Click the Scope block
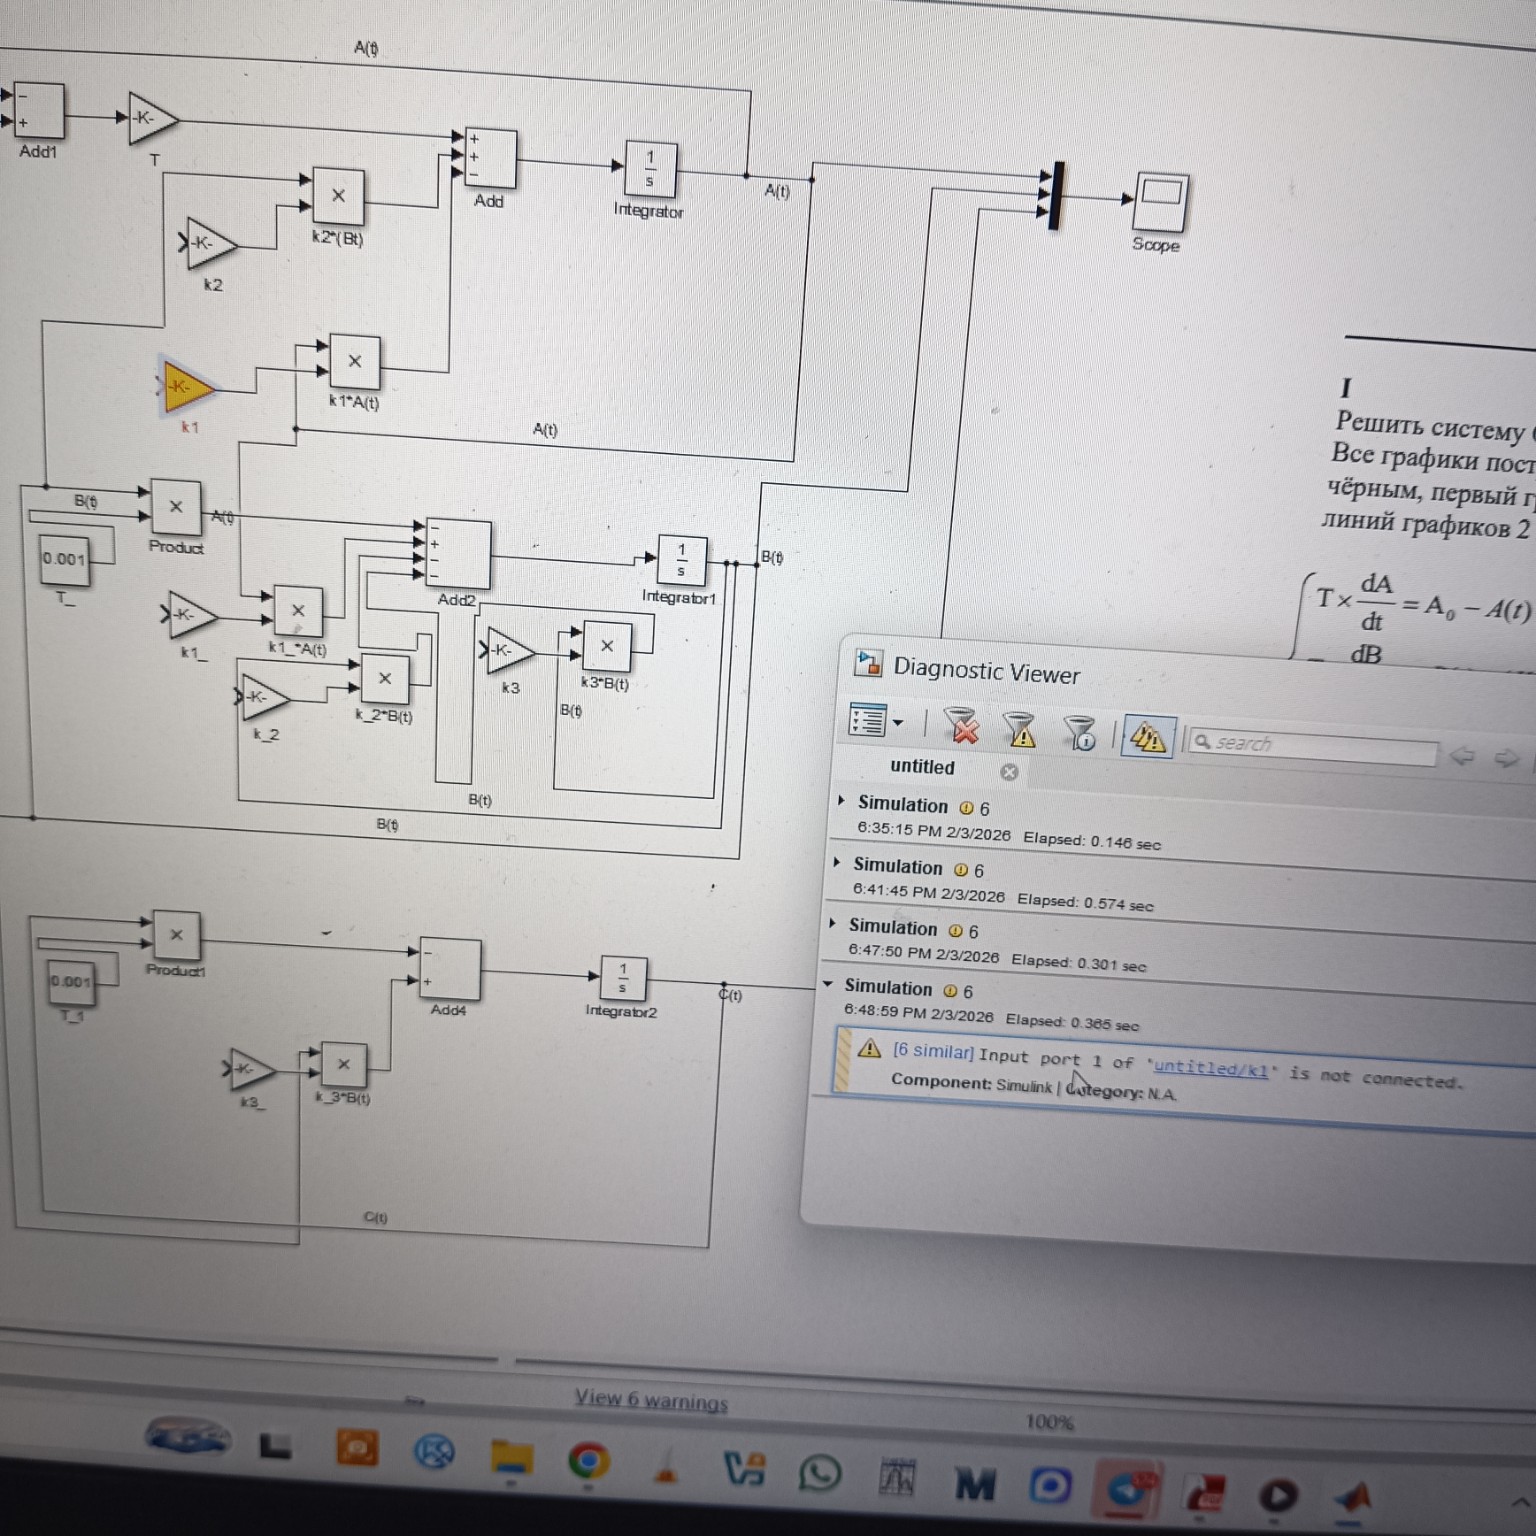 (x=1160, y=203)
